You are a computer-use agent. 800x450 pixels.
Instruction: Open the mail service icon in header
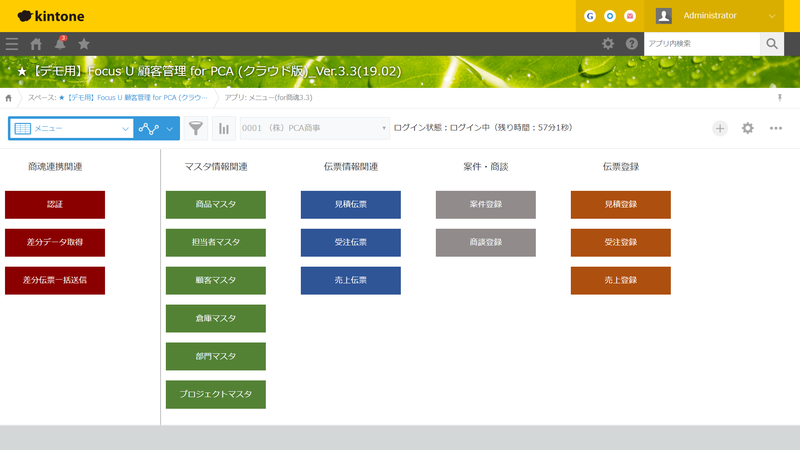(630, 16)
